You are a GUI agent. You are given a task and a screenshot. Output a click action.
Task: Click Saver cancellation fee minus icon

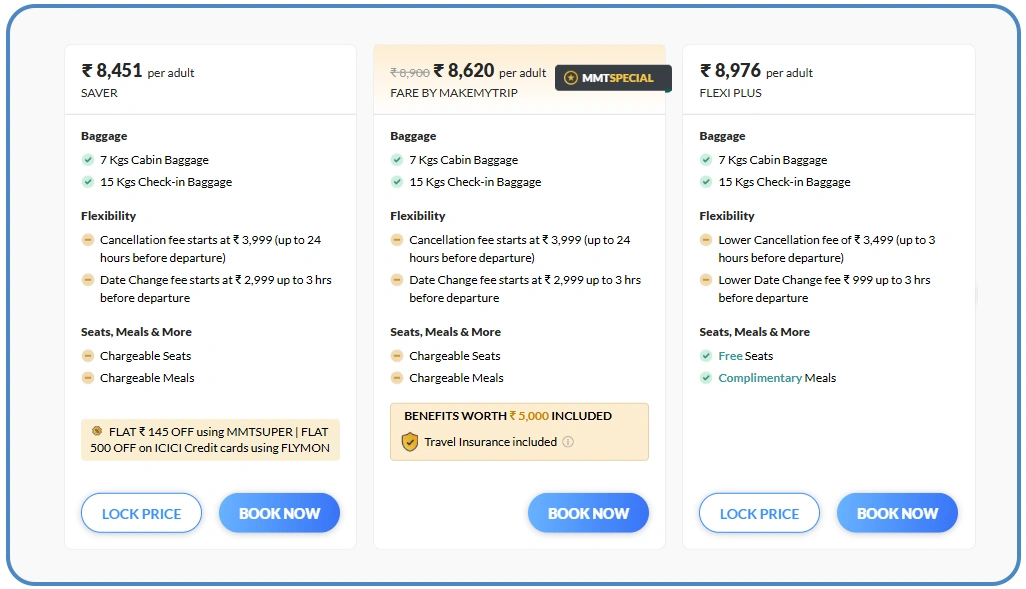click(88, 240)
